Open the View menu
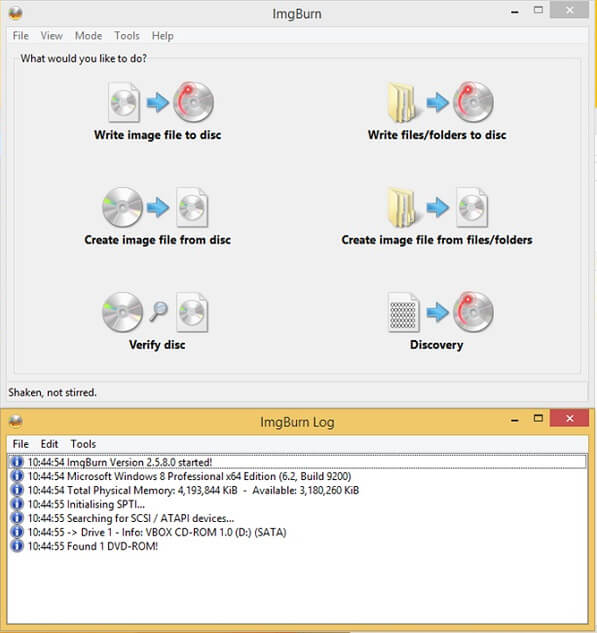The height and width of the screenshot is (633, 597). [x=51, y=36]
